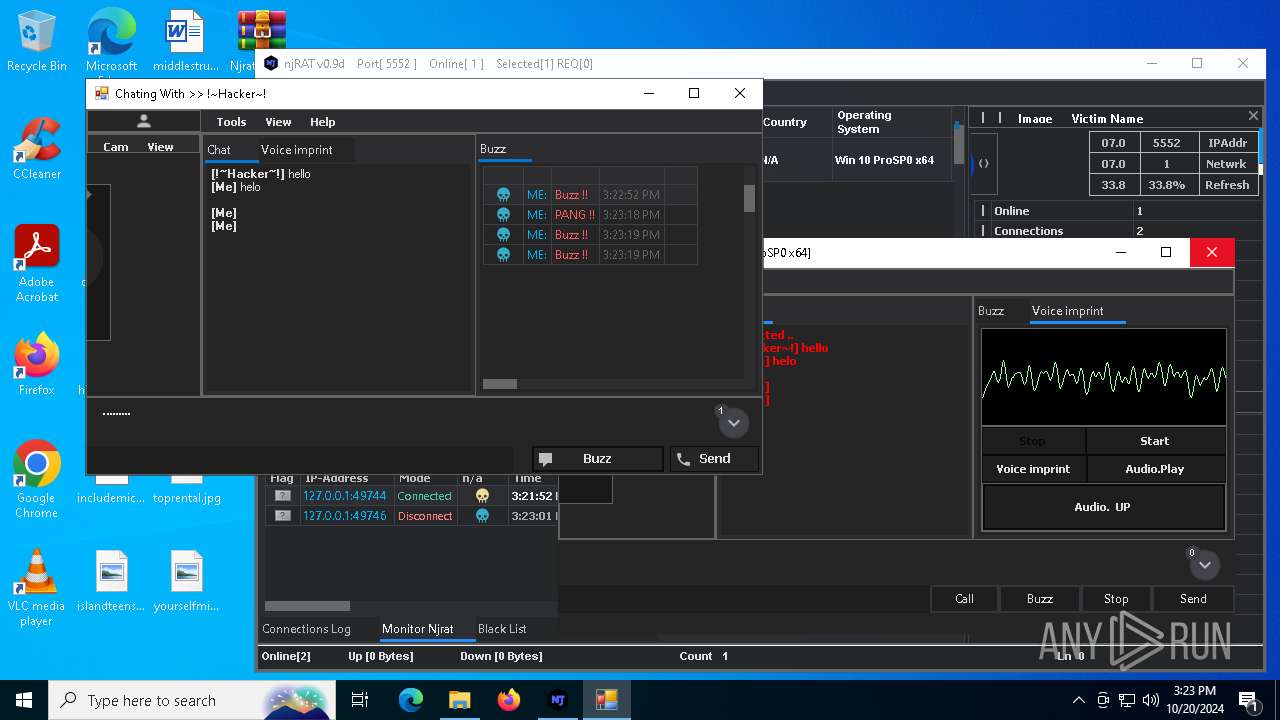1280x720 pixels.
Task: Select the View tab next to Cam
Action: point(160,147)
